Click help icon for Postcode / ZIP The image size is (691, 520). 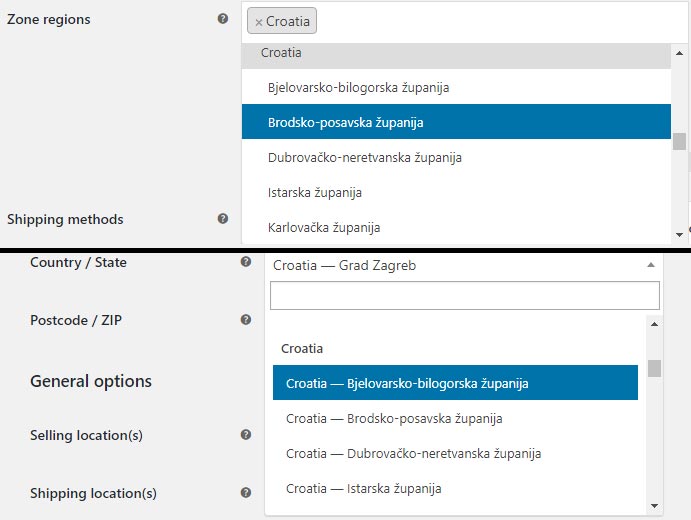(246, 320)
